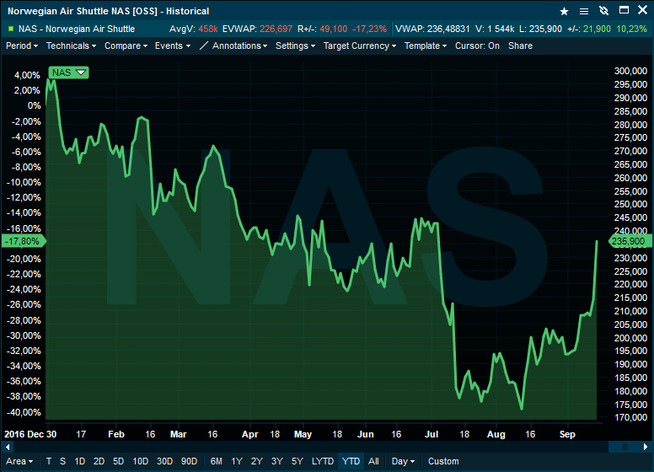The width and height of the screenshot is (654, 472).
Task: Select the 5D time range
Action: coord(118,461)
